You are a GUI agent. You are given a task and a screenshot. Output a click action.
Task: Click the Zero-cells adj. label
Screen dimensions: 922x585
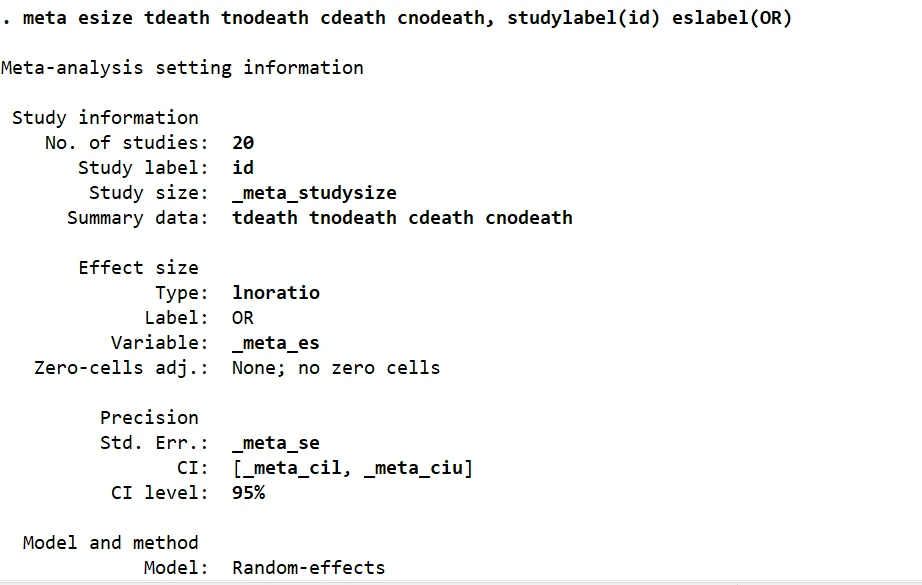(x=121, y=368)
